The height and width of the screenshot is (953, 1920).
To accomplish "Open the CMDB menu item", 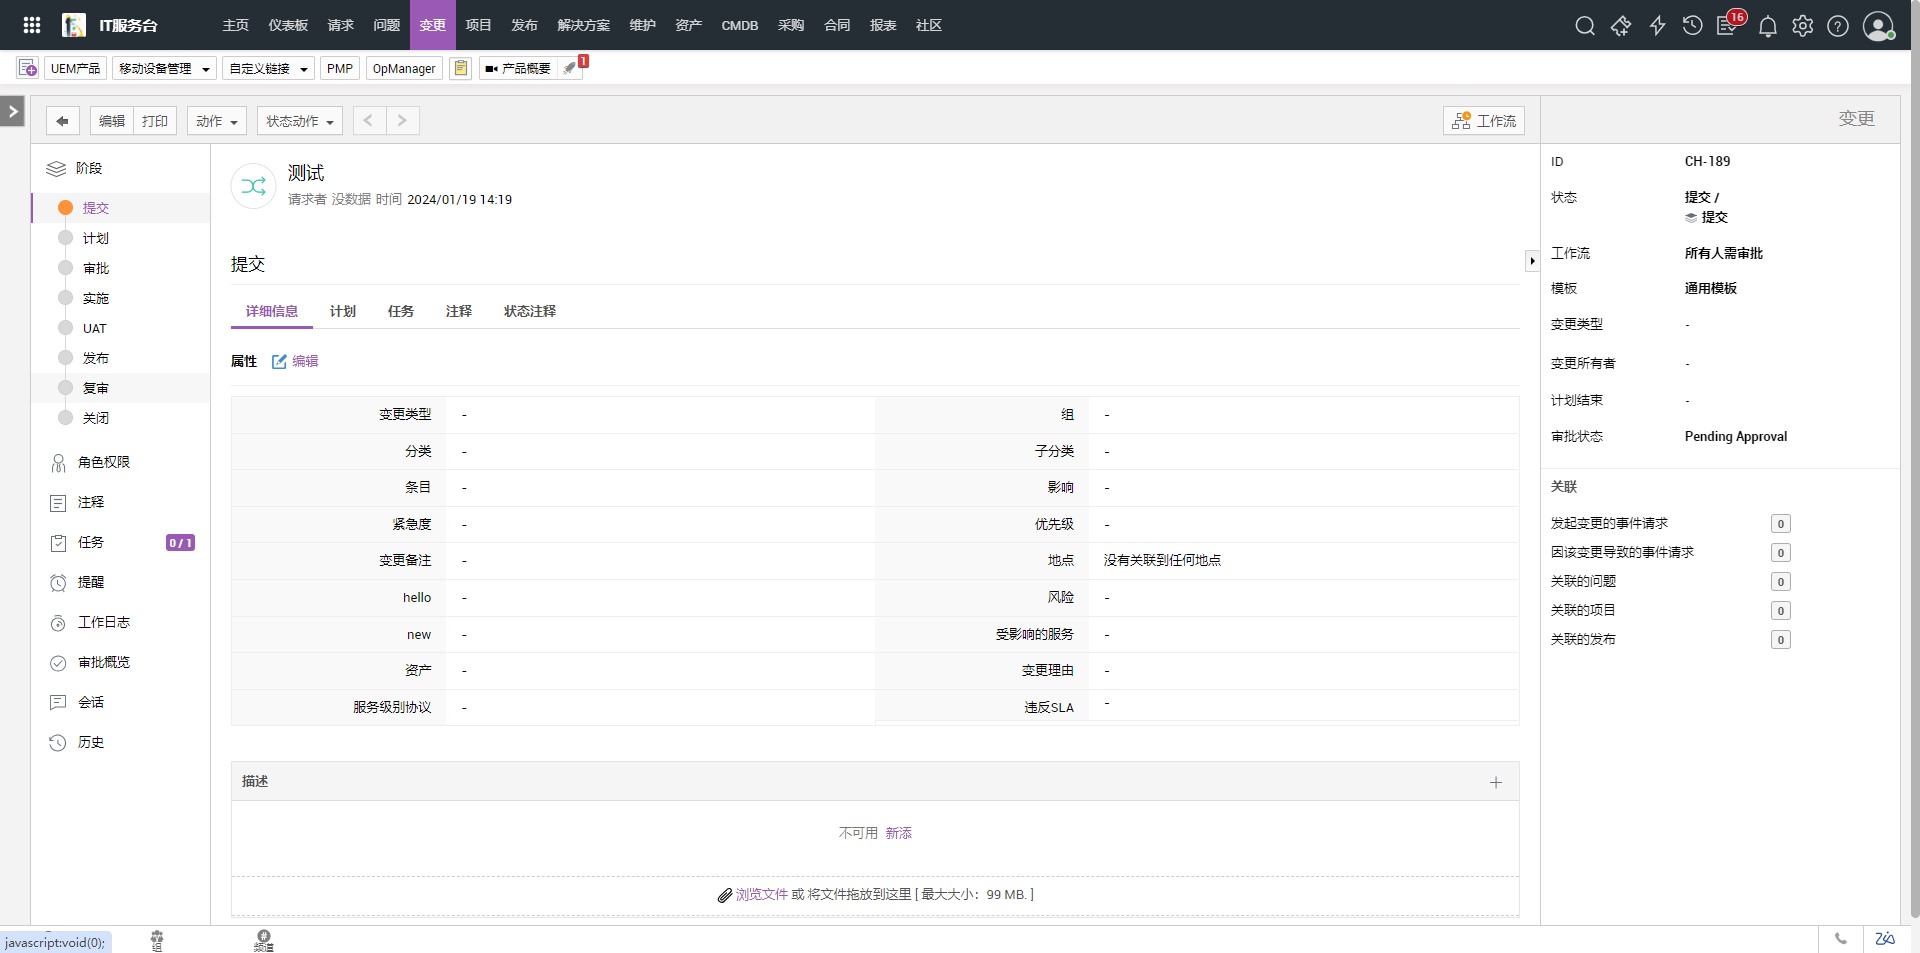I will (739, 25).
